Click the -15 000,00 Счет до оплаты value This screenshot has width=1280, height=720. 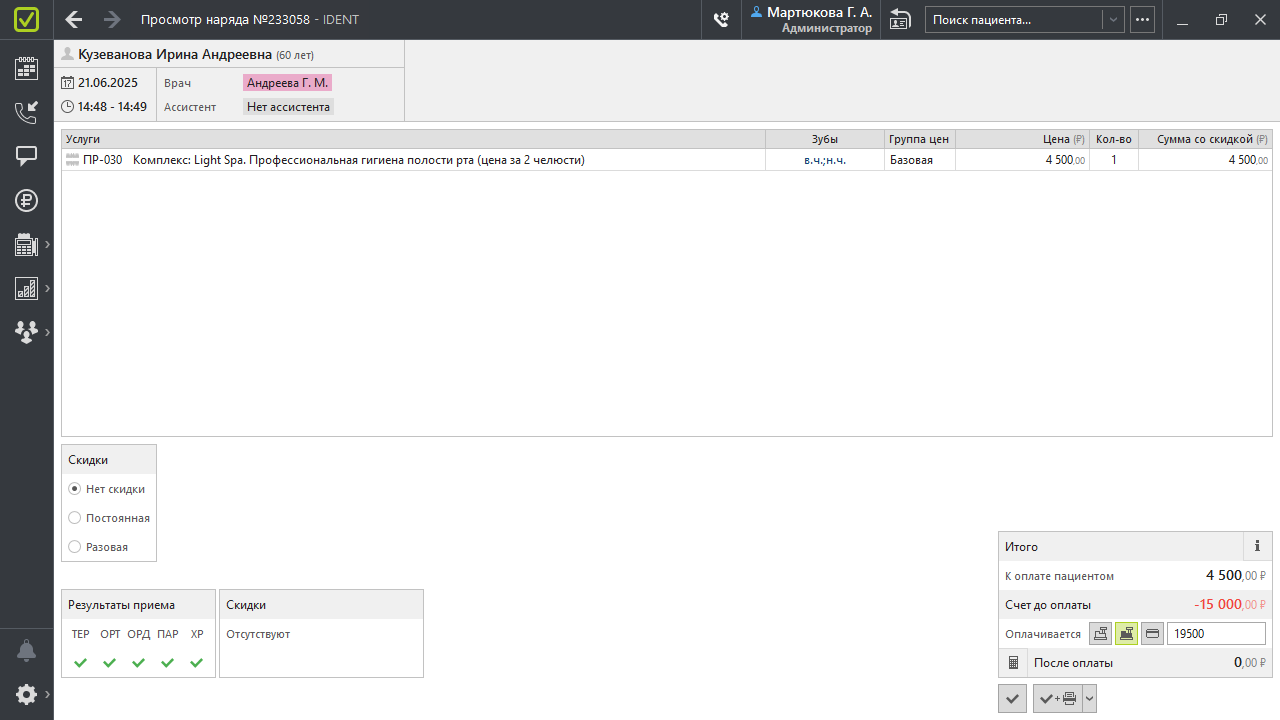[x=1230, y=605]
